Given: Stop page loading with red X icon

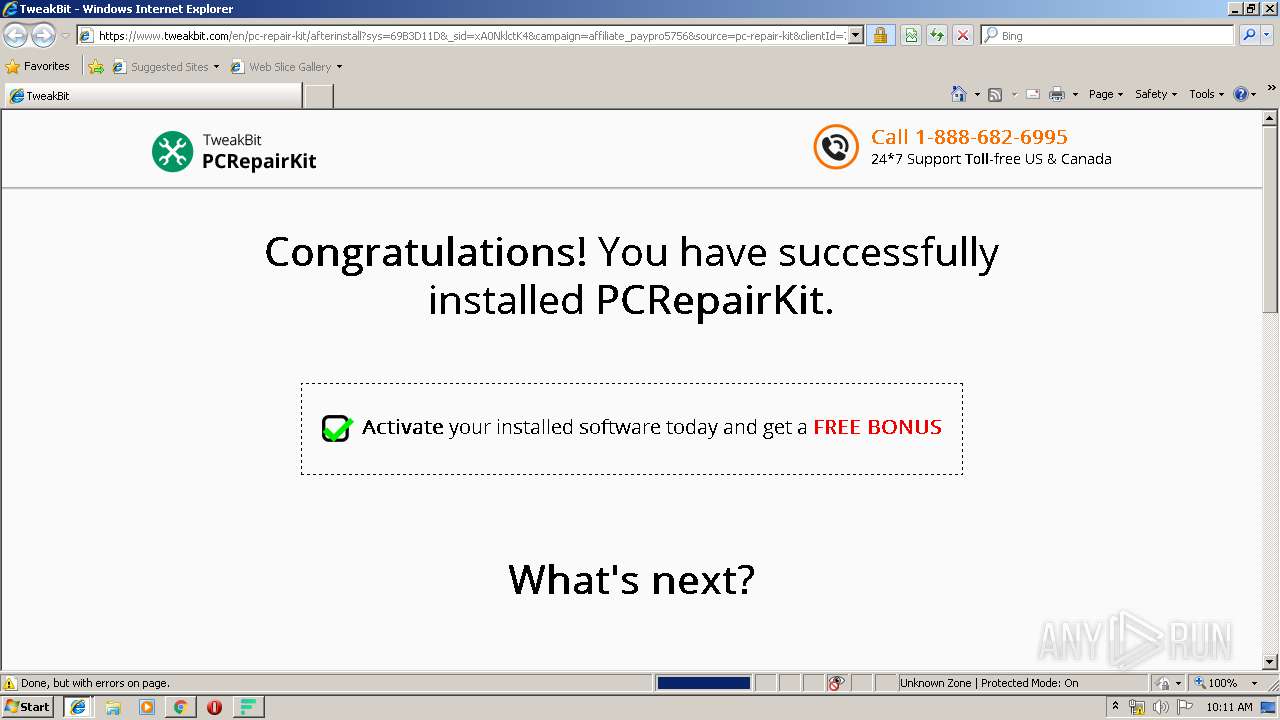Looking at the screenshot, I should (962, 36).
